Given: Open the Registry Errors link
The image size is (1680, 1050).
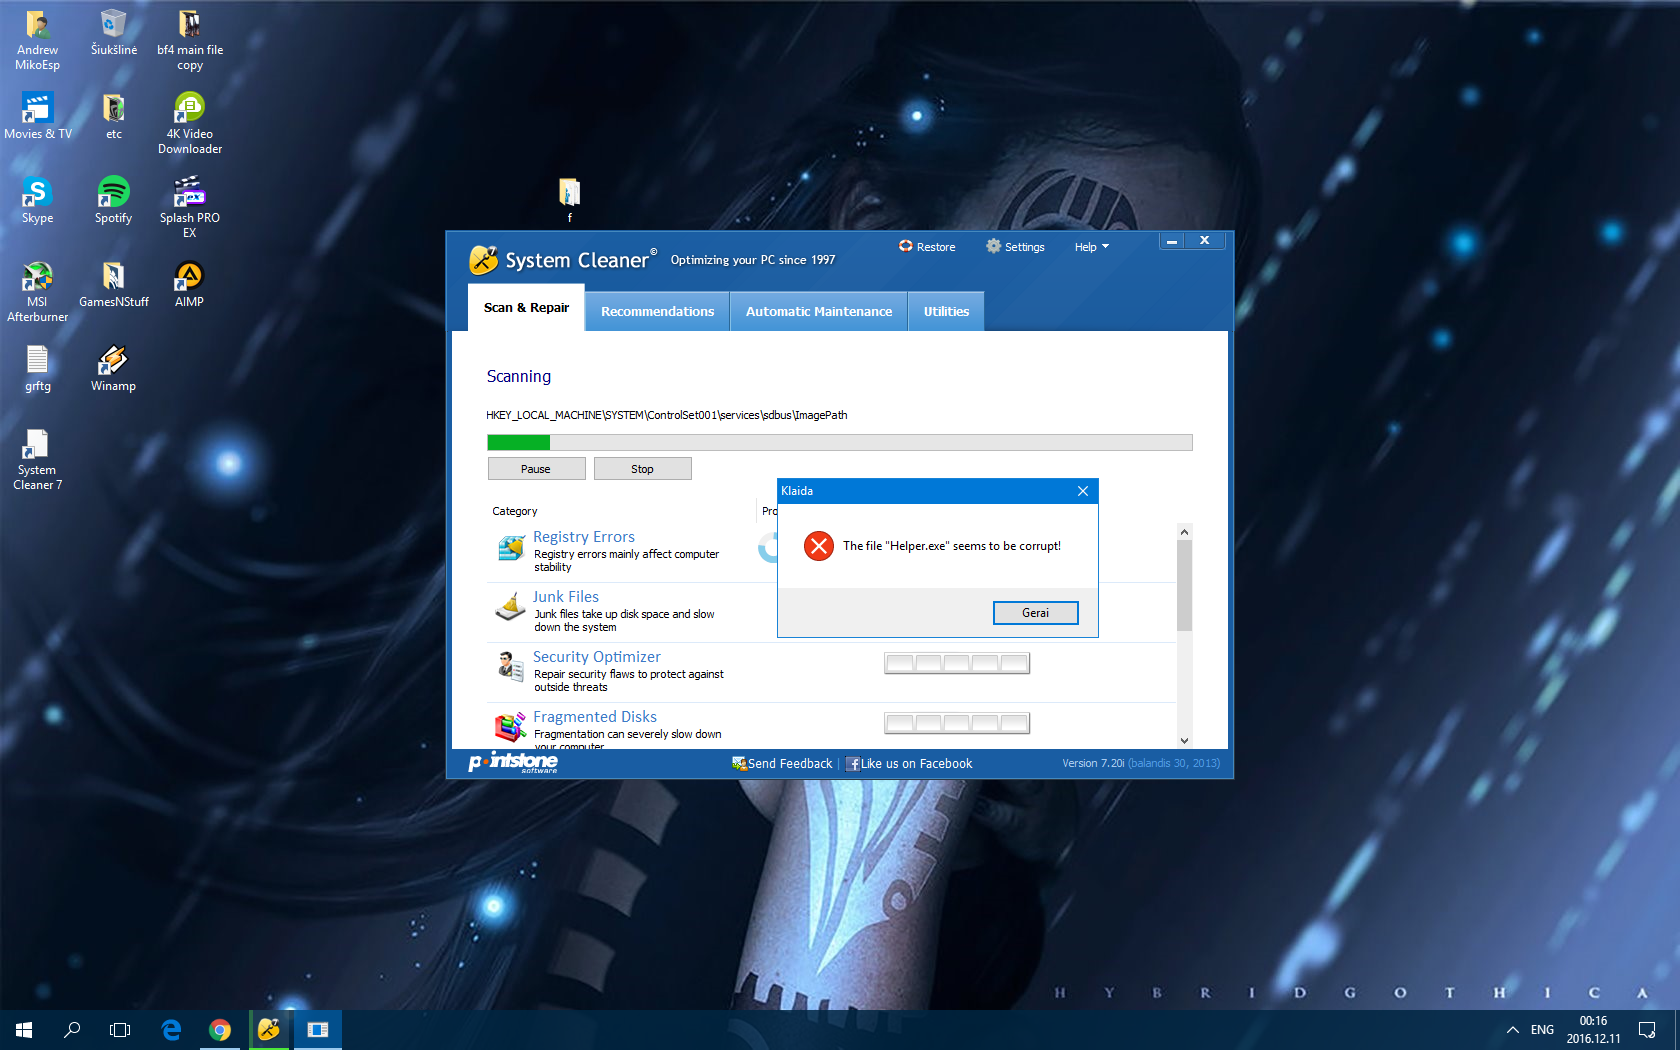Looking at the screenshot, I should coord(584,537).
